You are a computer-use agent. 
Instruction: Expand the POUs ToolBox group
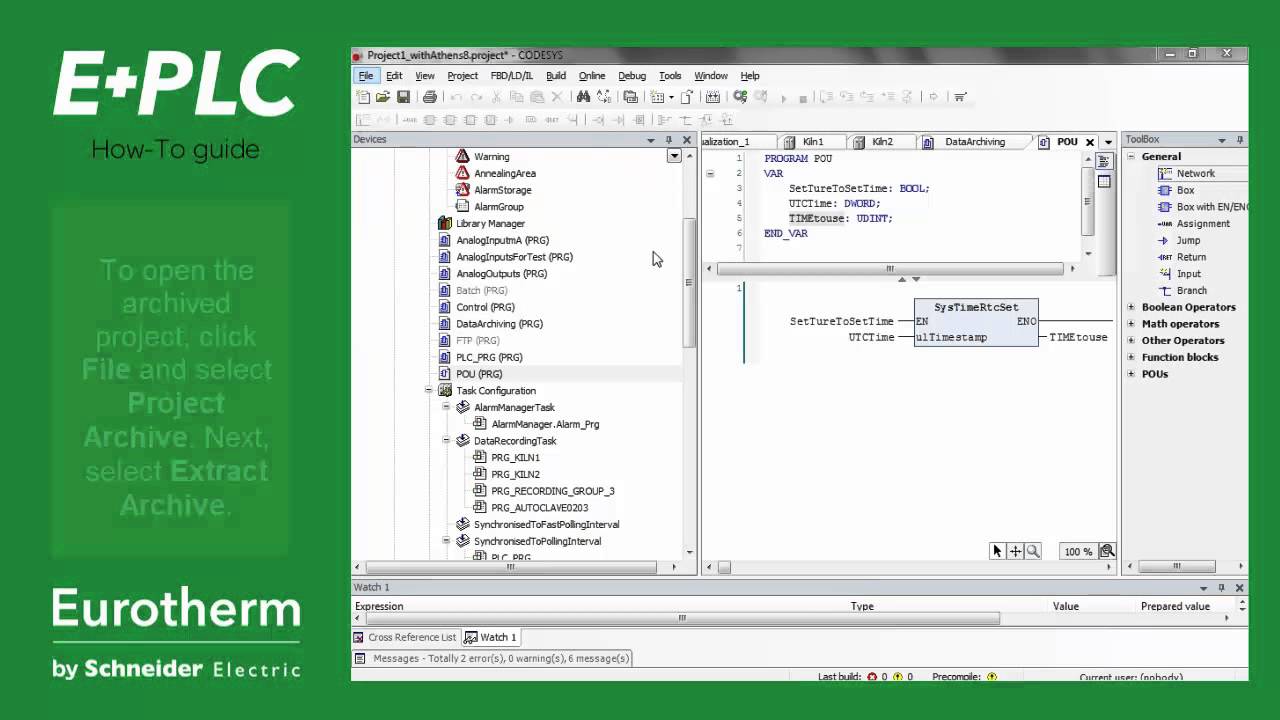click(1132, 374)
